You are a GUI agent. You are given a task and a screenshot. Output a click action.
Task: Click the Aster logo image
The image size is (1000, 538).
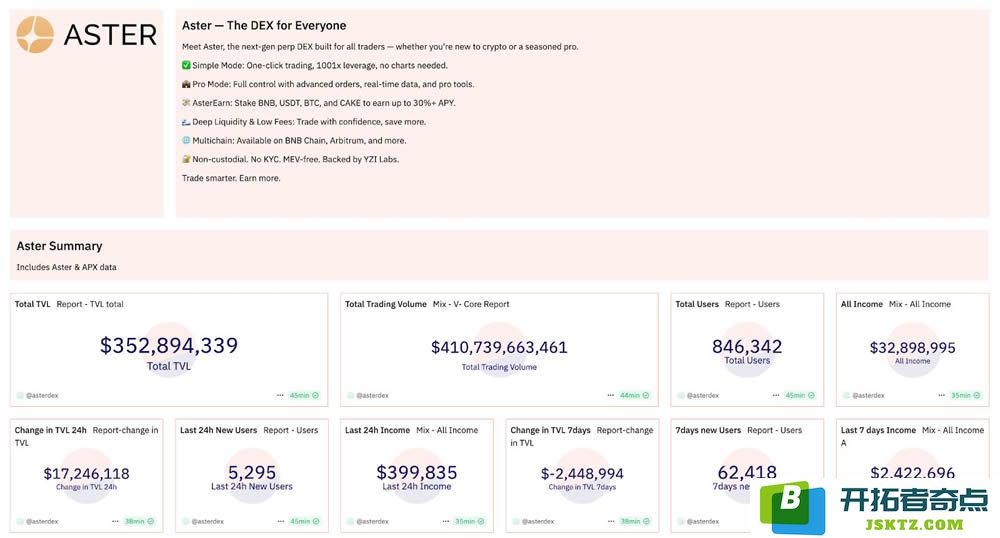[x=86, y=34]
